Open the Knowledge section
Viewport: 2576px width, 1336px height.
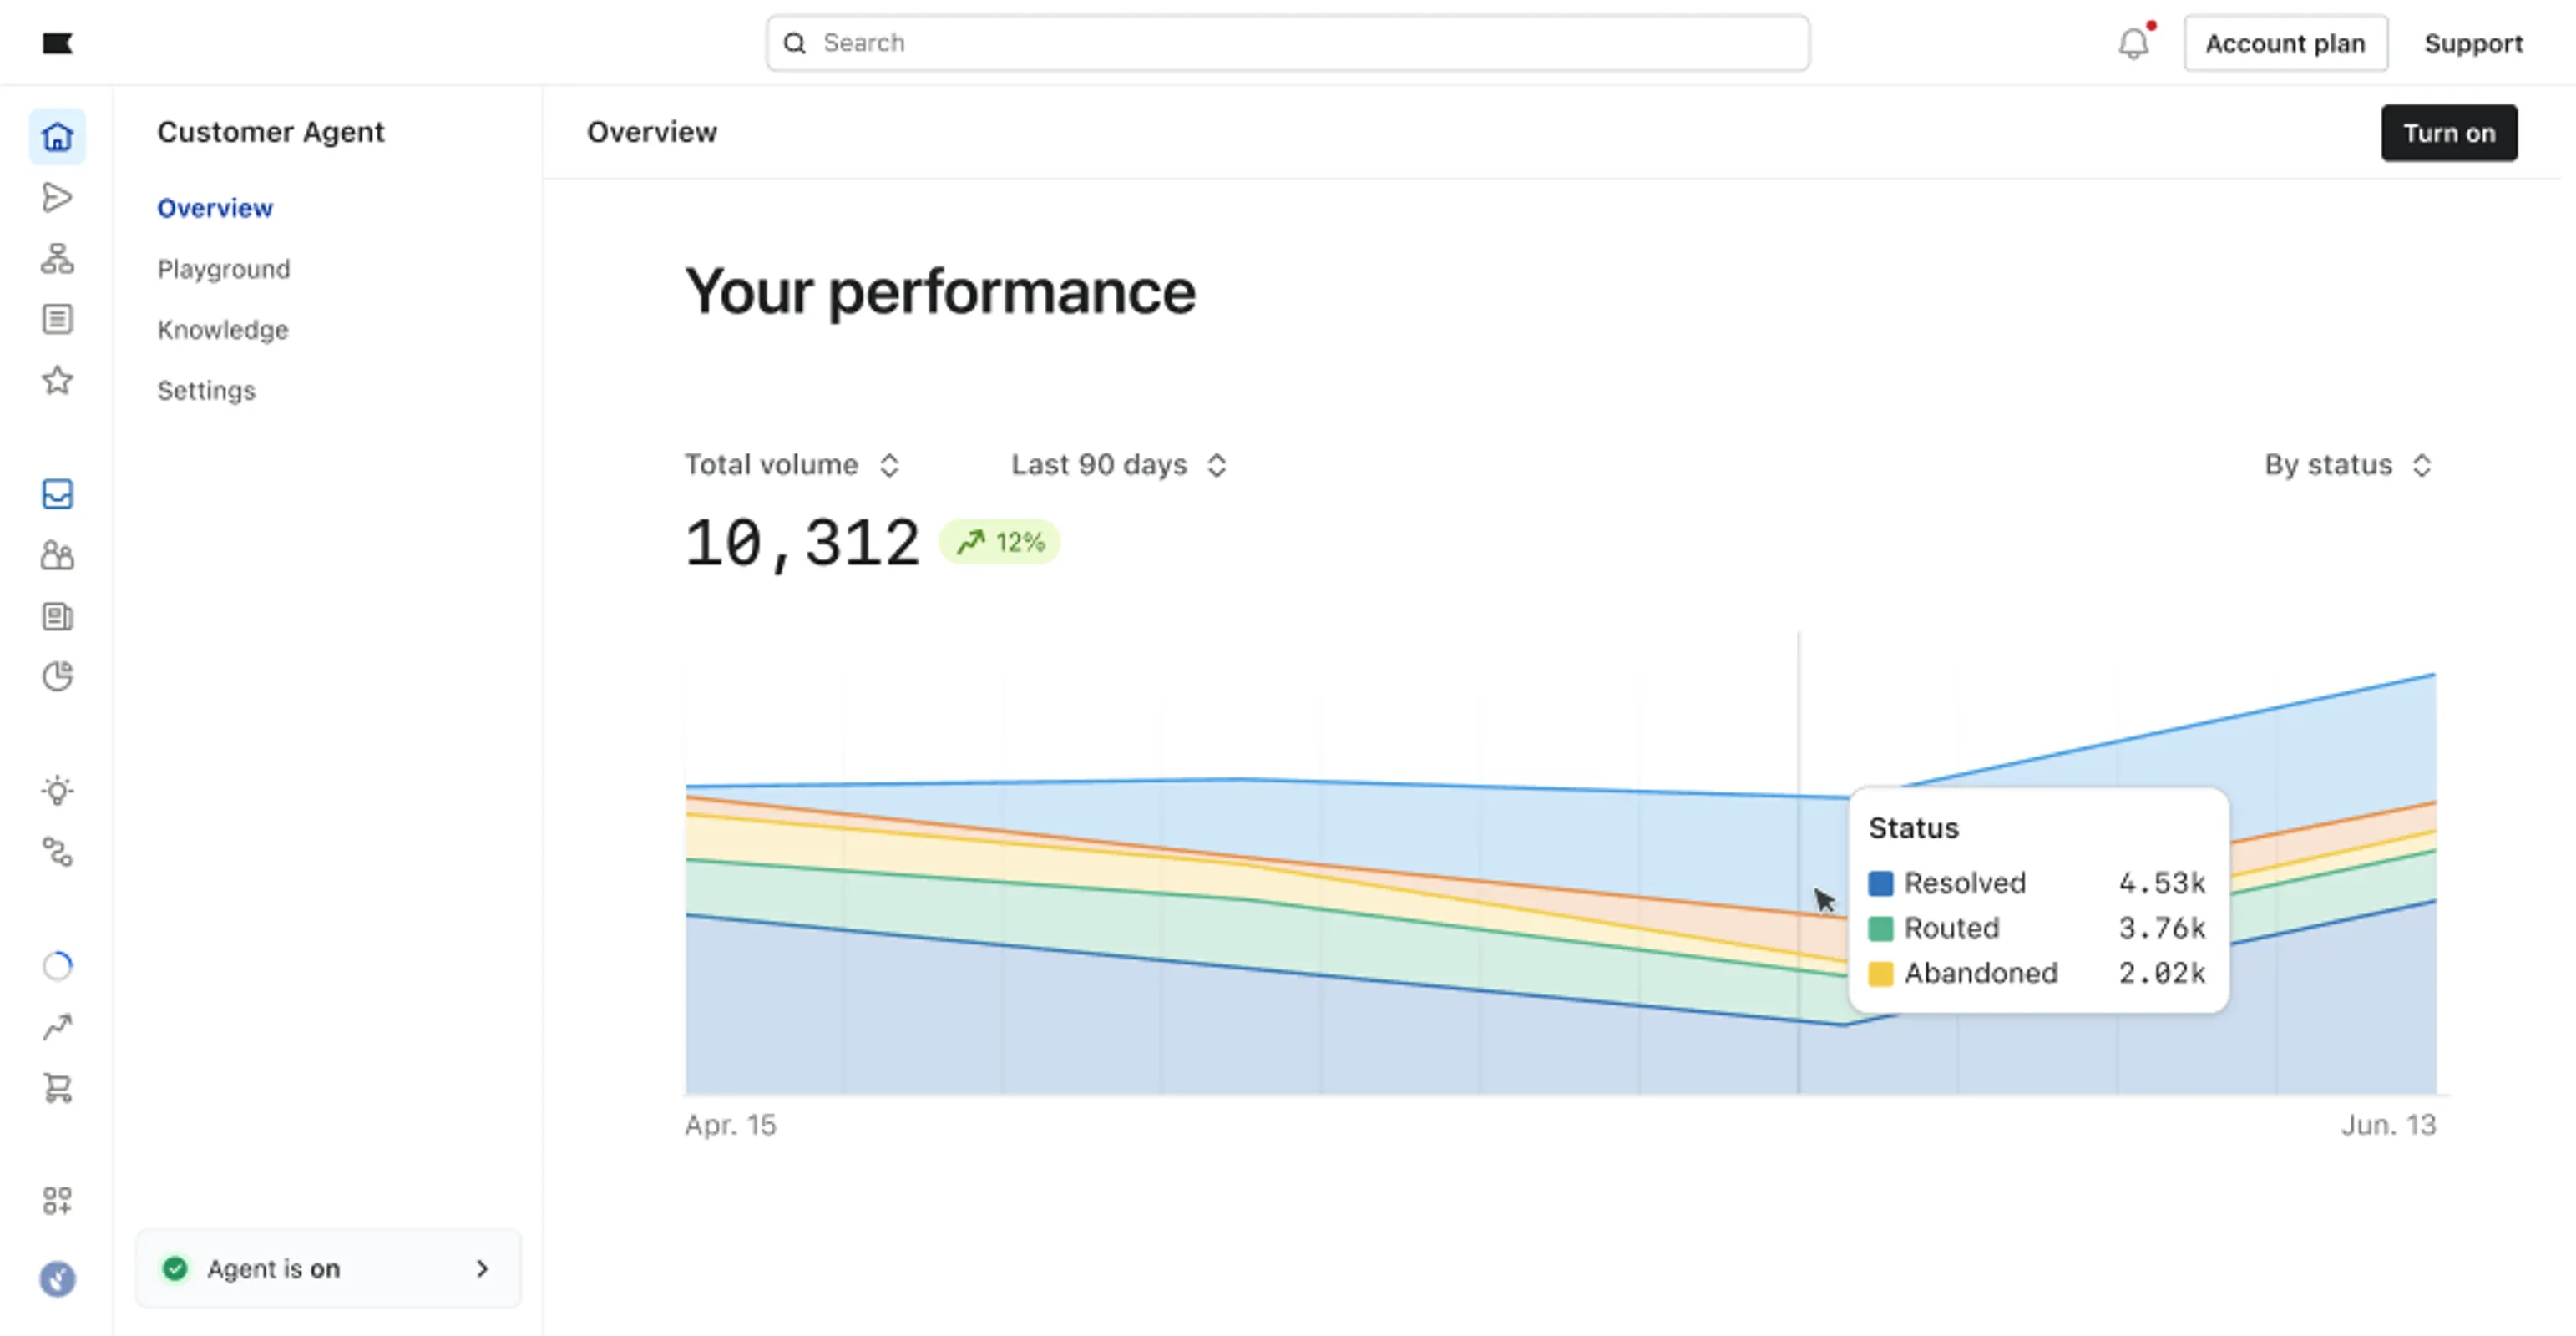223,330
